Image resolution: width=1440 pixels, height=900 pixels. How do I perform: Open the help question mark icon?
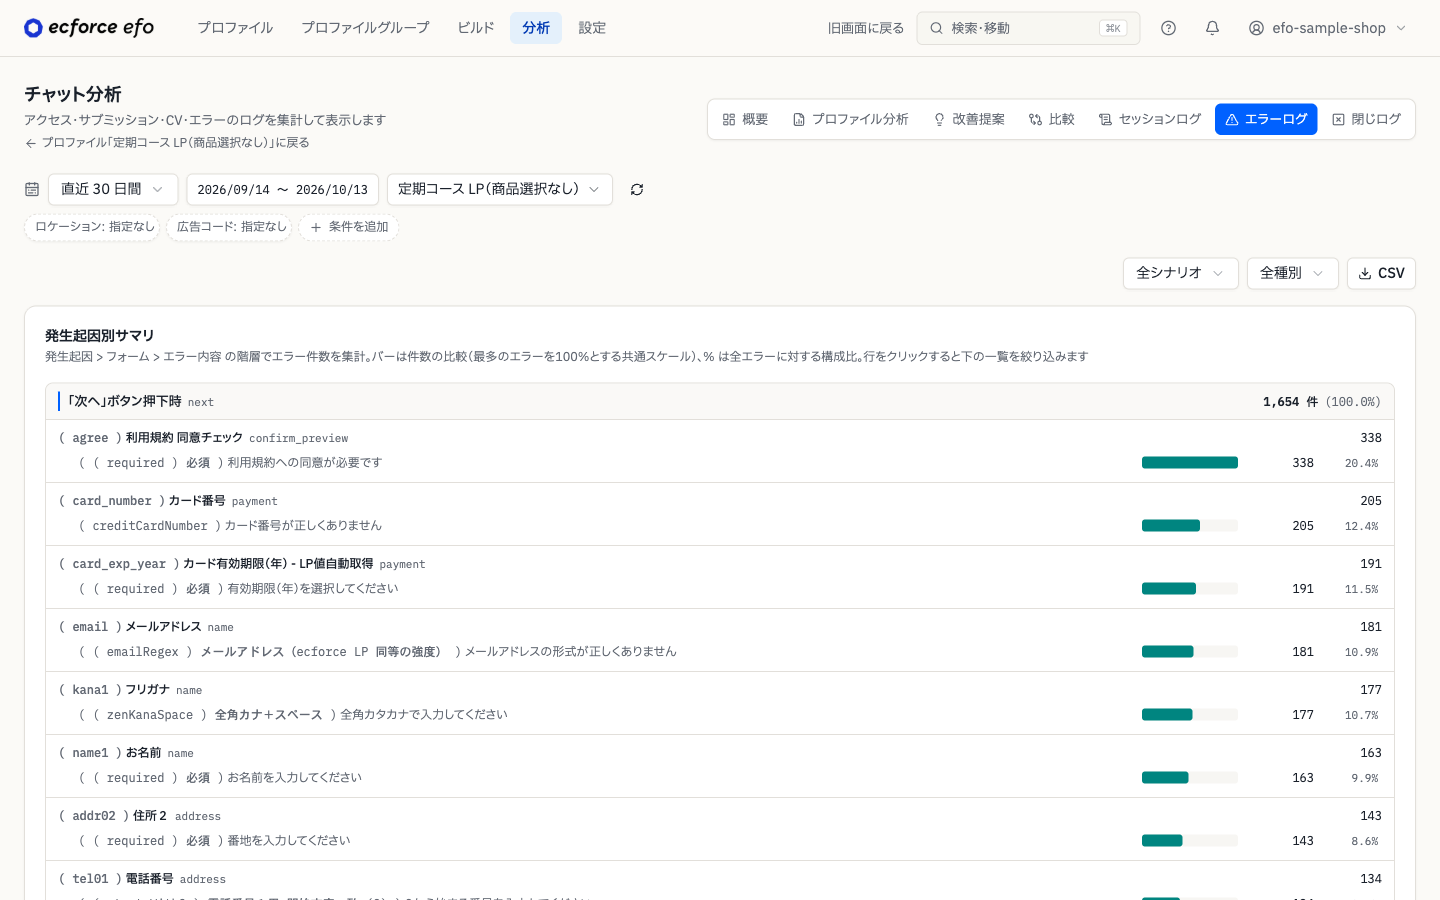click(x=1168, y=28)
